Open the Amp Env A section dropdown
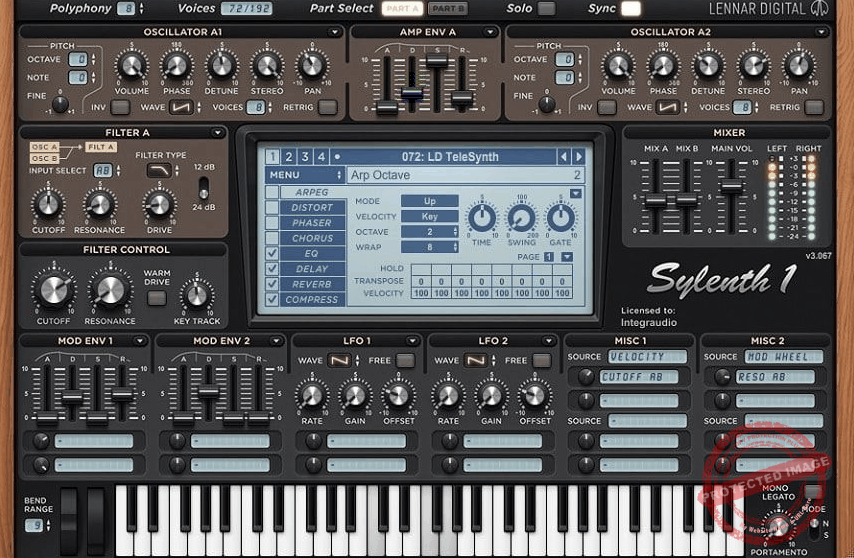 pyautogui.click(x=490, y=32)
